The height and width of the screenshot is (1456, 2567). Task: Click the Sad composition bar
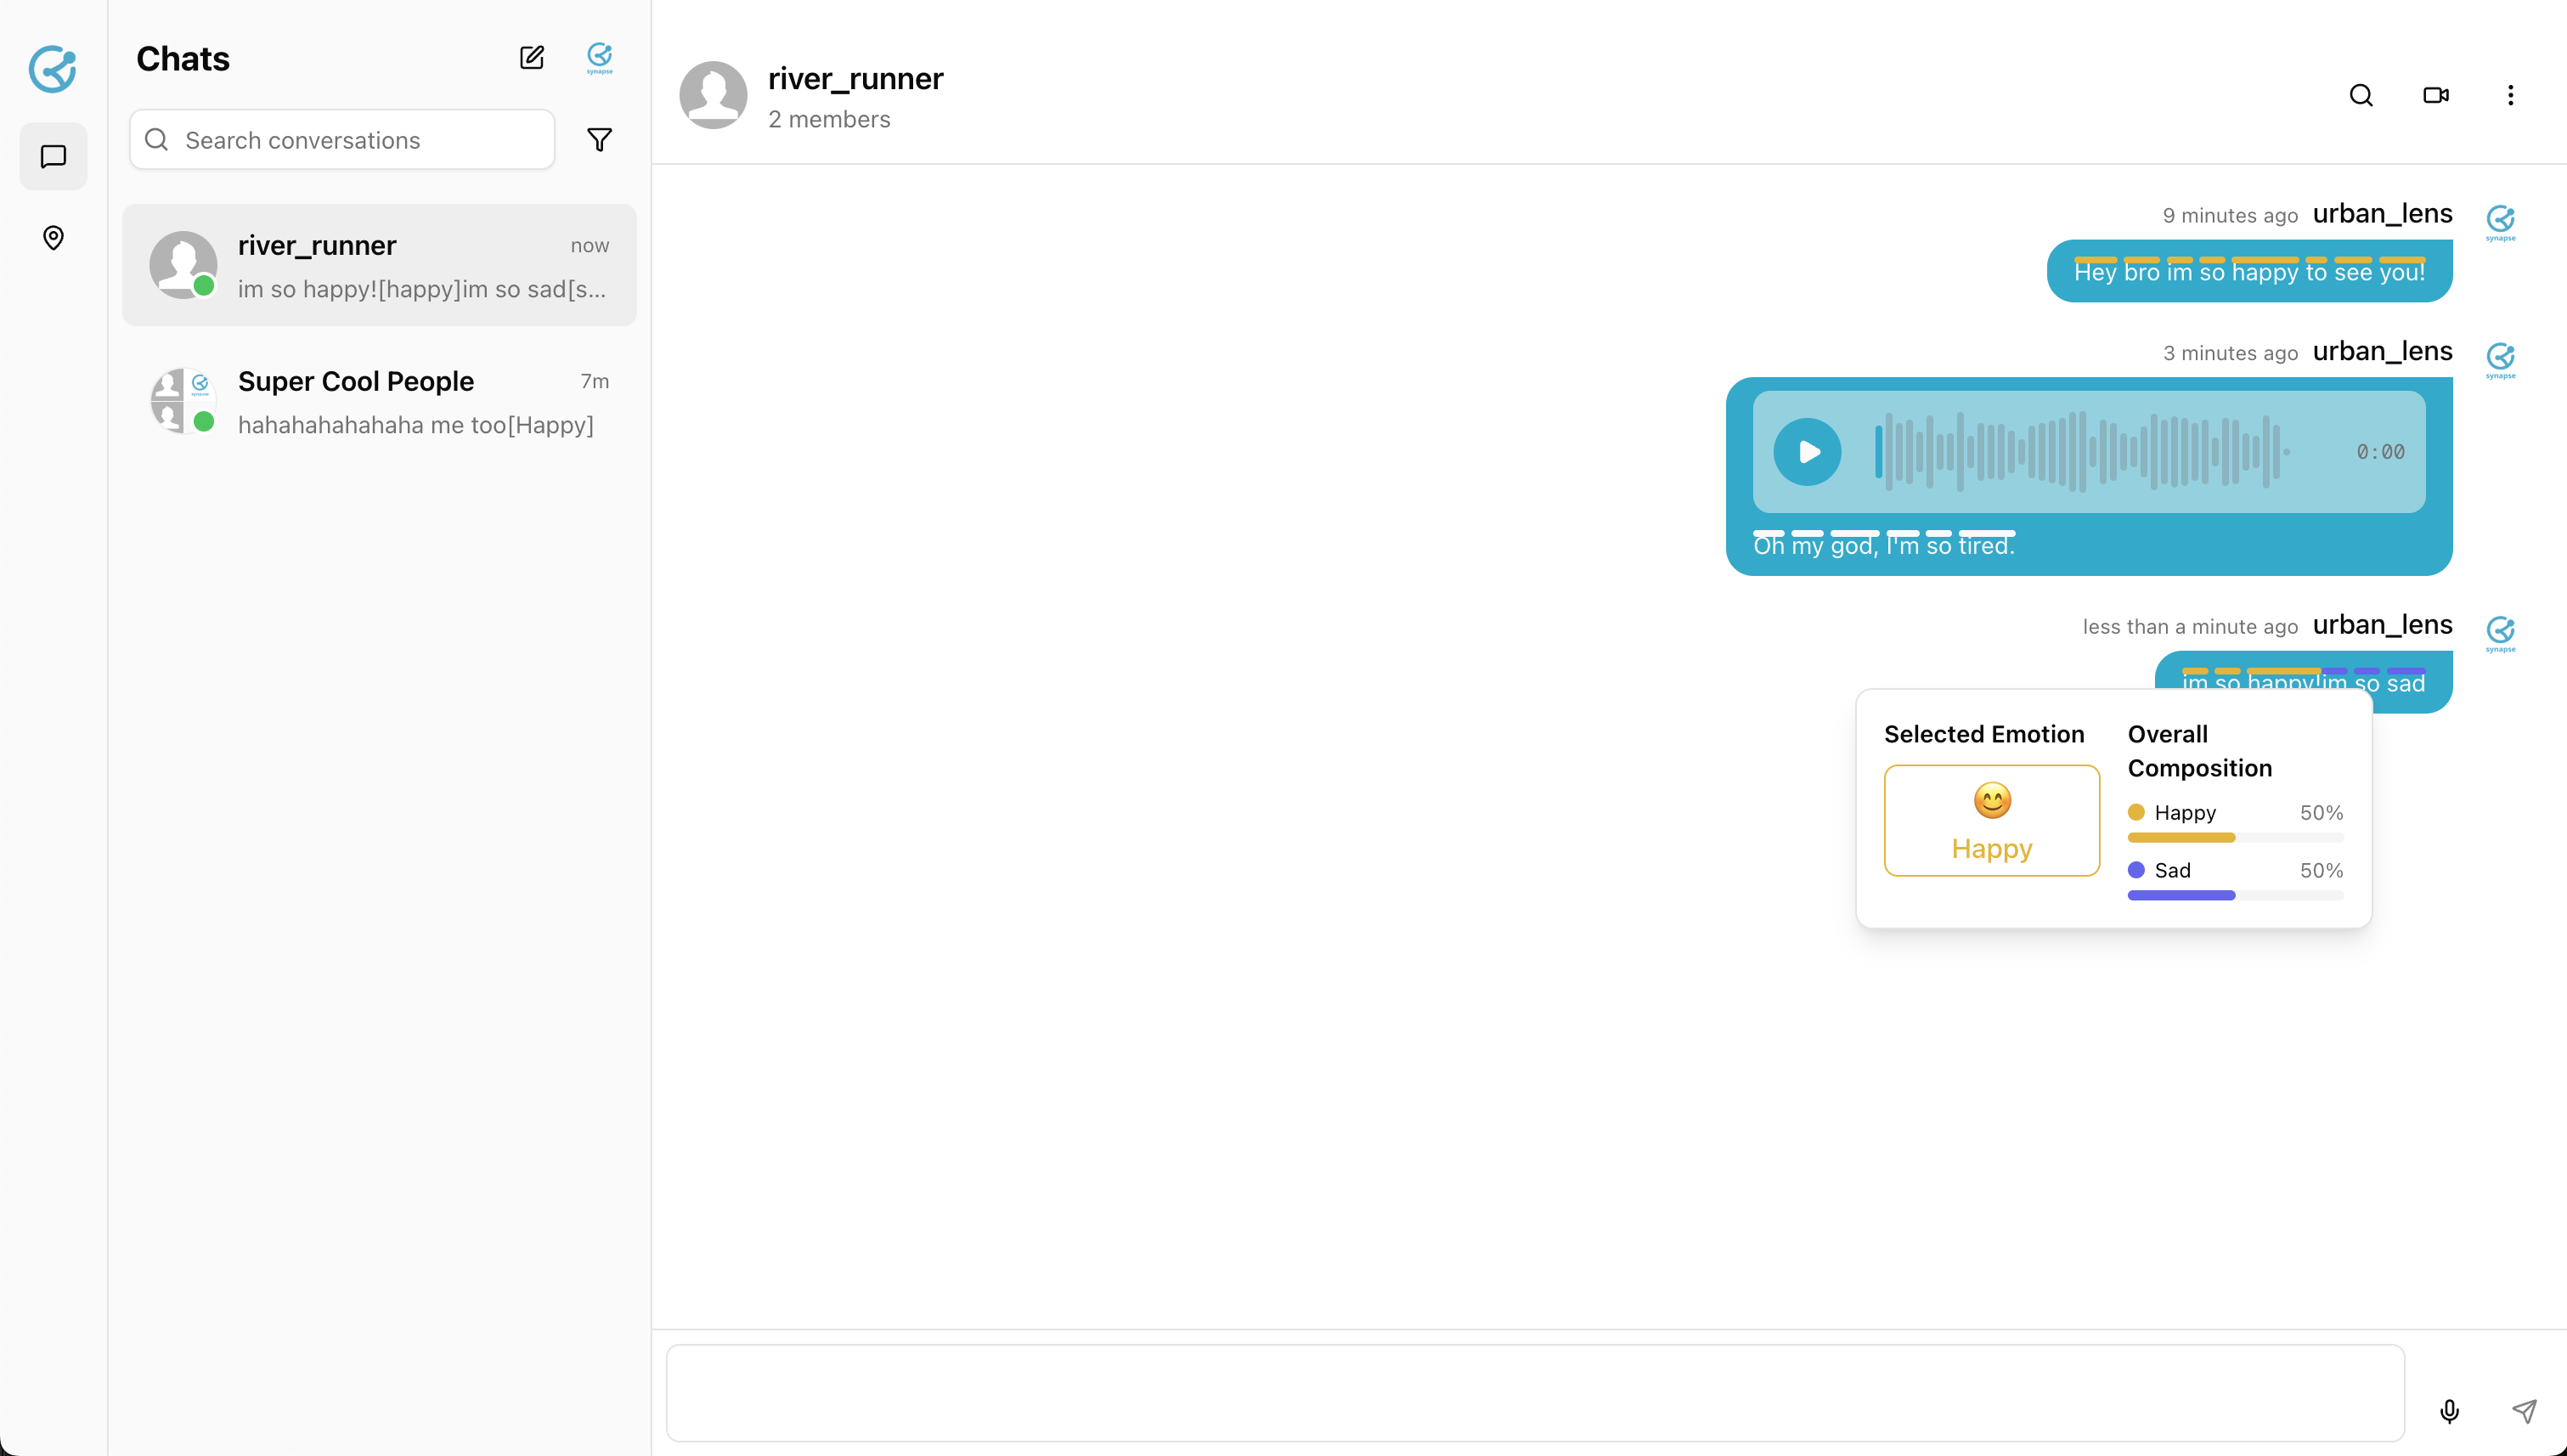click(x=2234, y=895)
